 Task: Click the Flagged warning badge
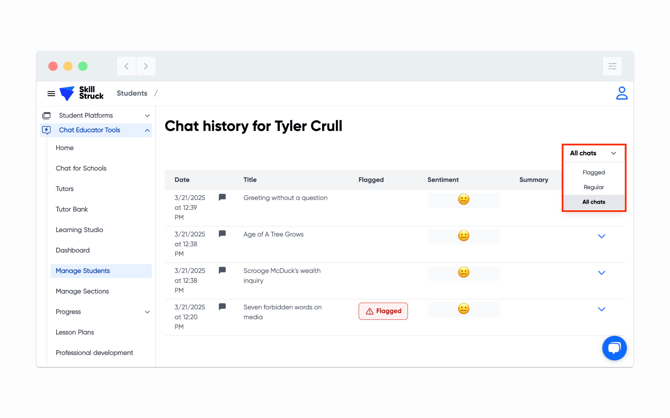tap(383, 311)
